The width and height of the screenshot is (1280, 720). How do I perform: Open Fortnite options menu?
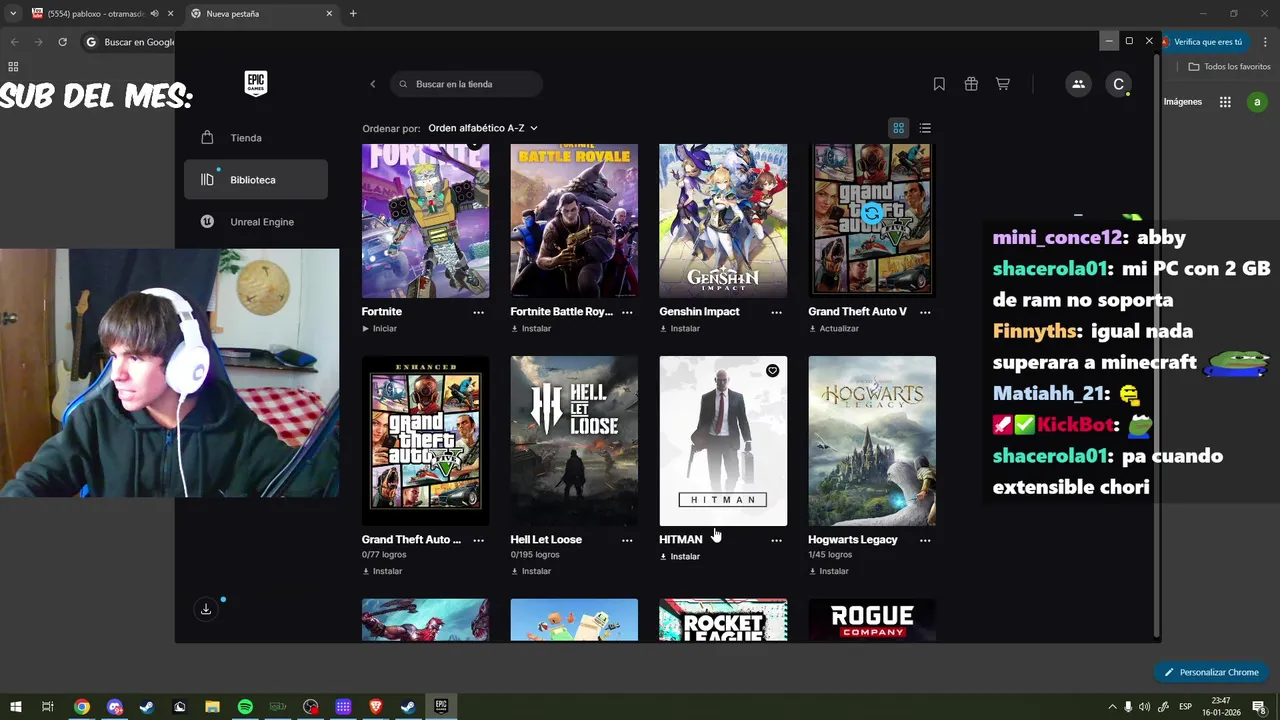[x=478, y=312]
